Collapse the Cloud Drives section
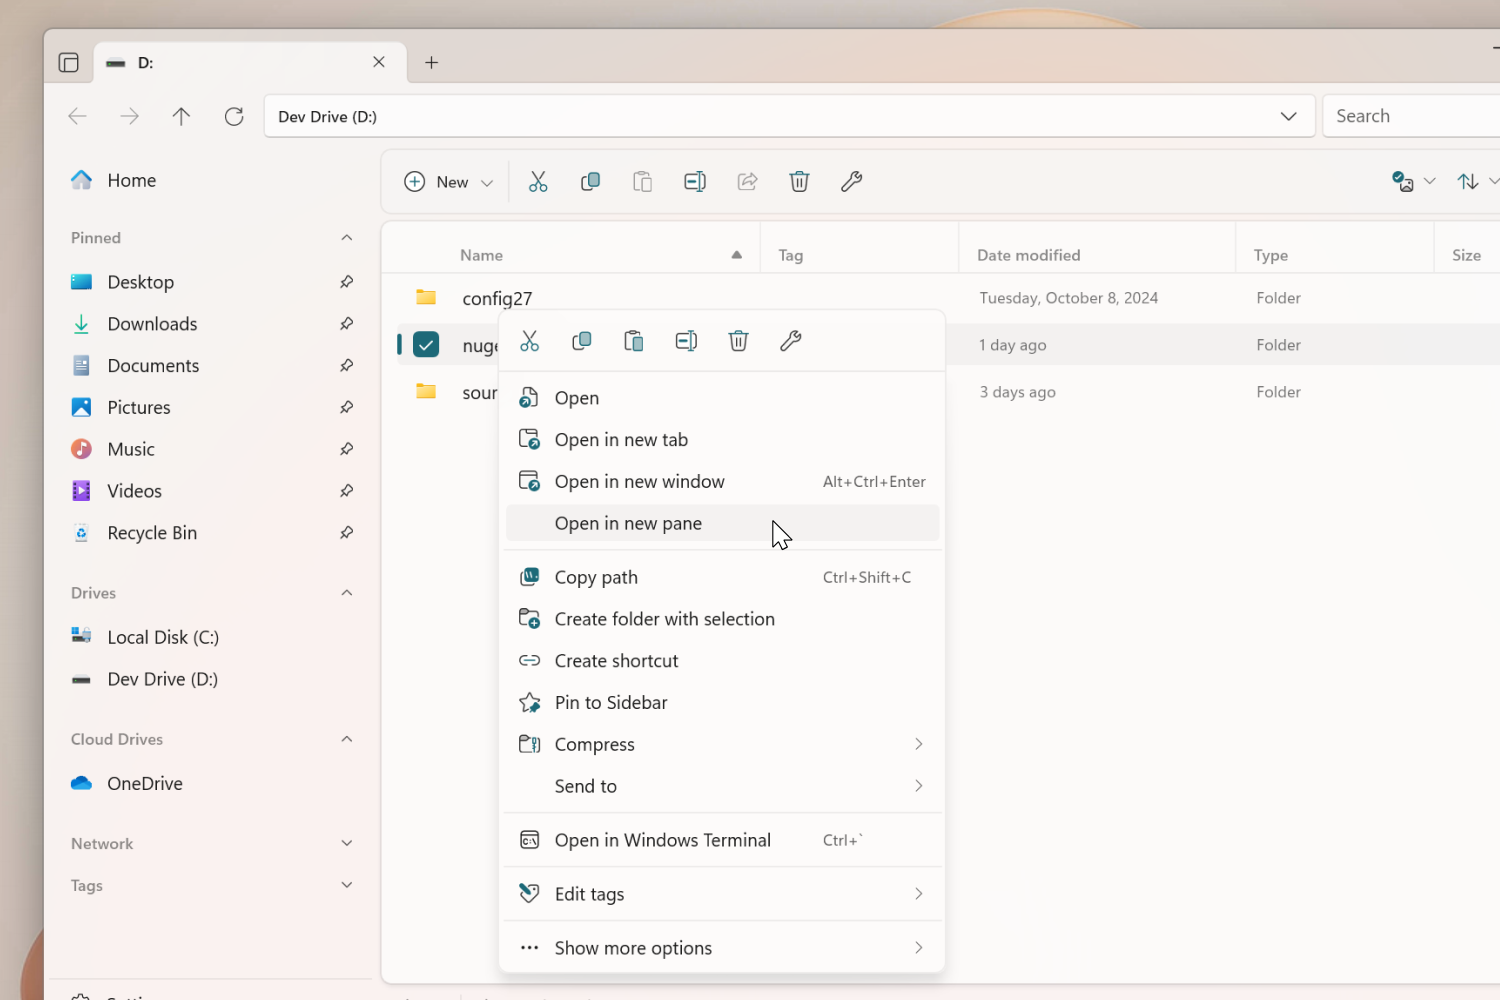1500x1000 pixels. click(346, 739)
